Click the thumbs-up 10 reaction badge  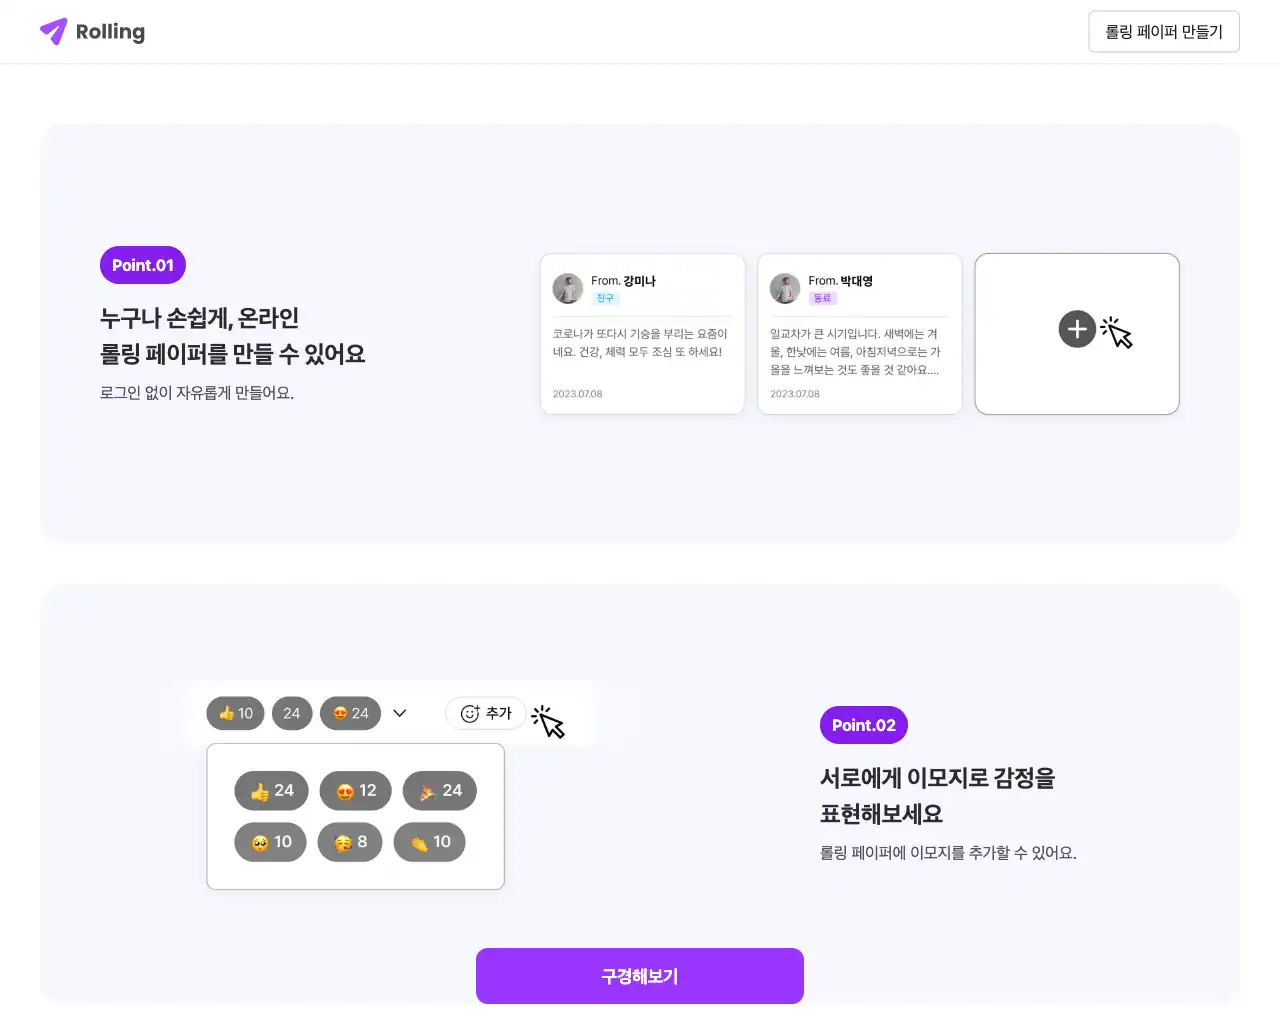[235, 713]
